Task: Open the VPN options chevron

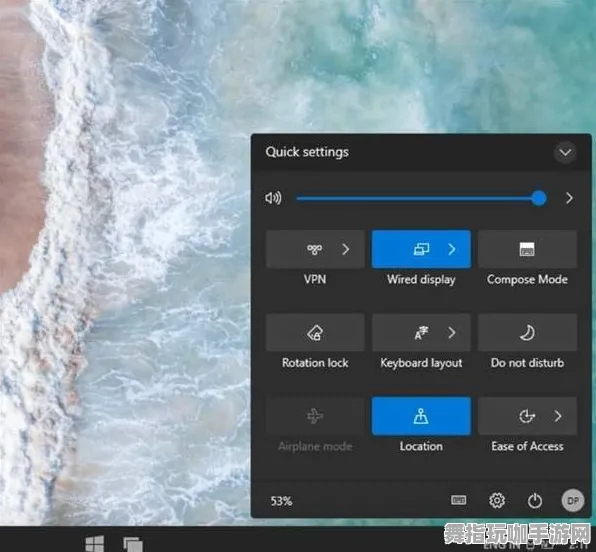Action: (345, 249)
